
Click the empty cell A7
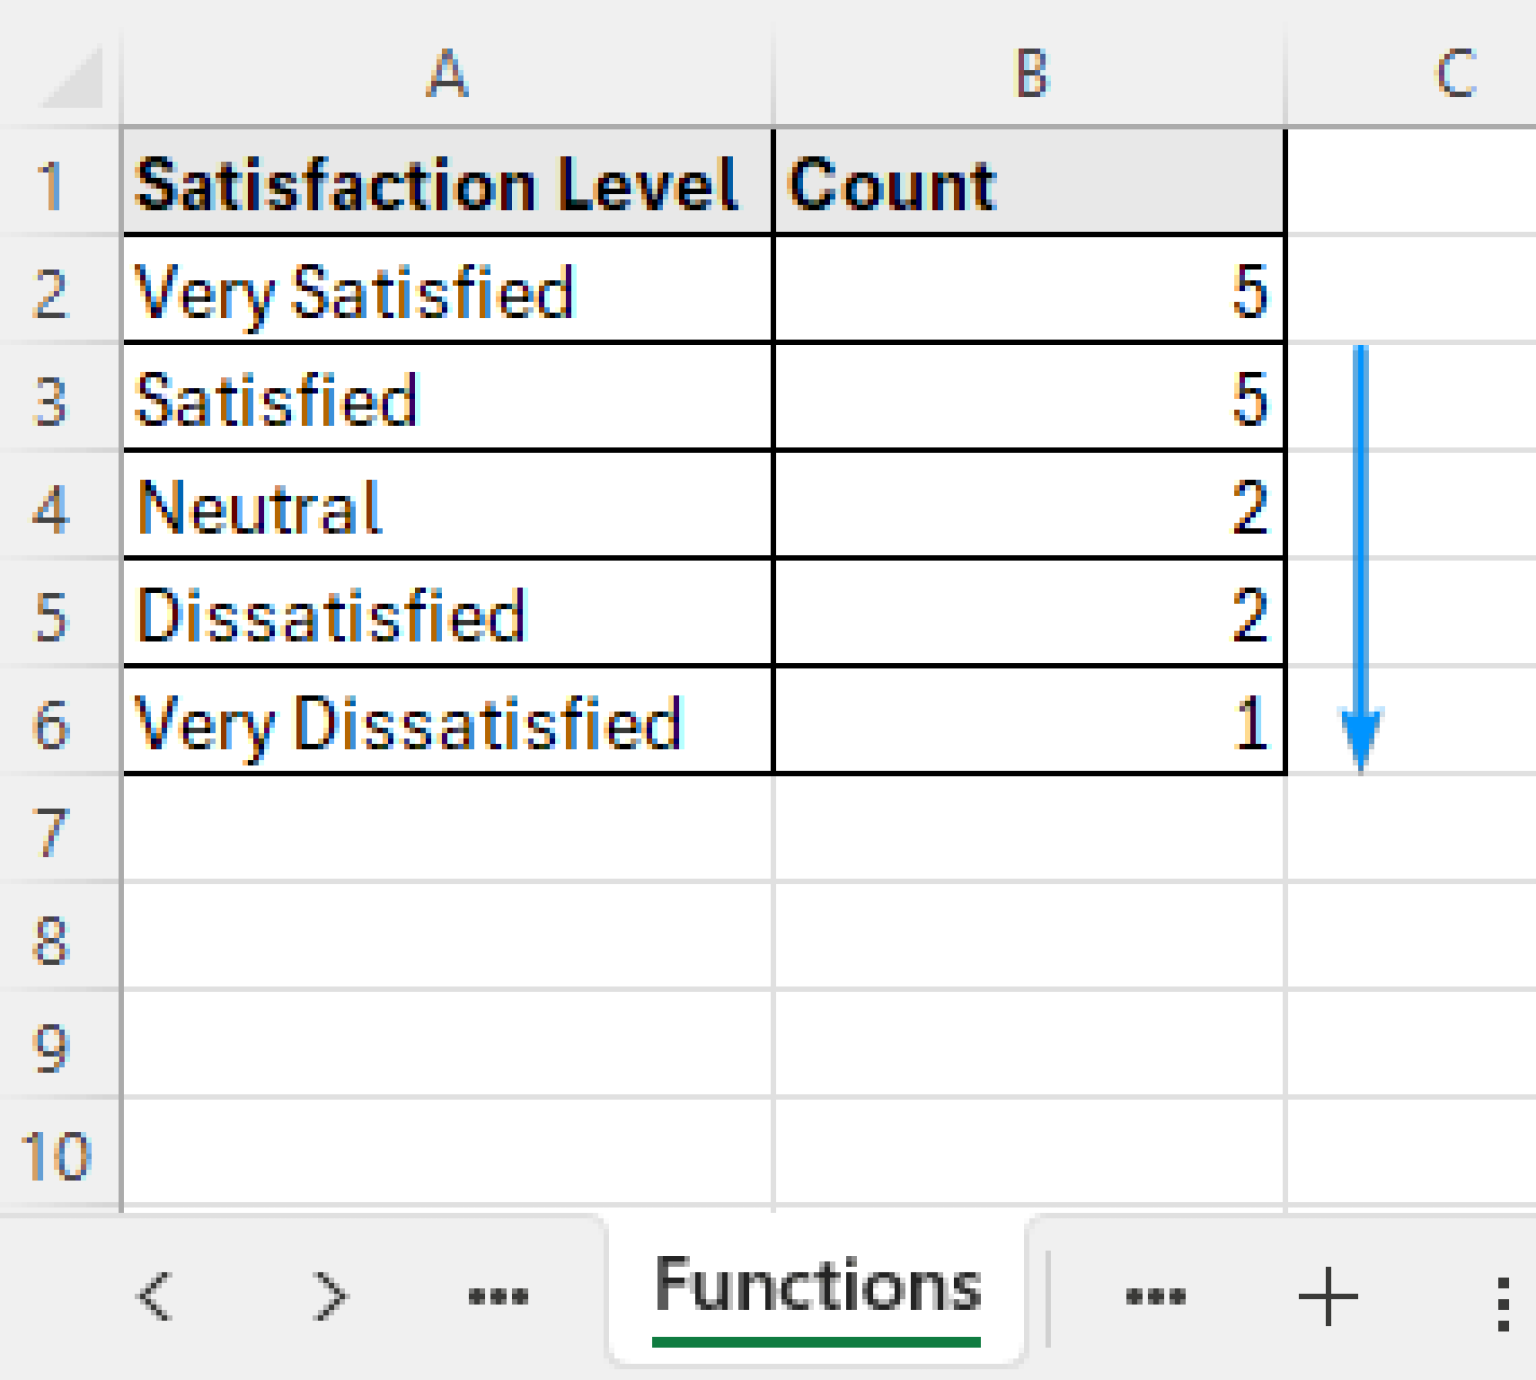pos(447,830)
